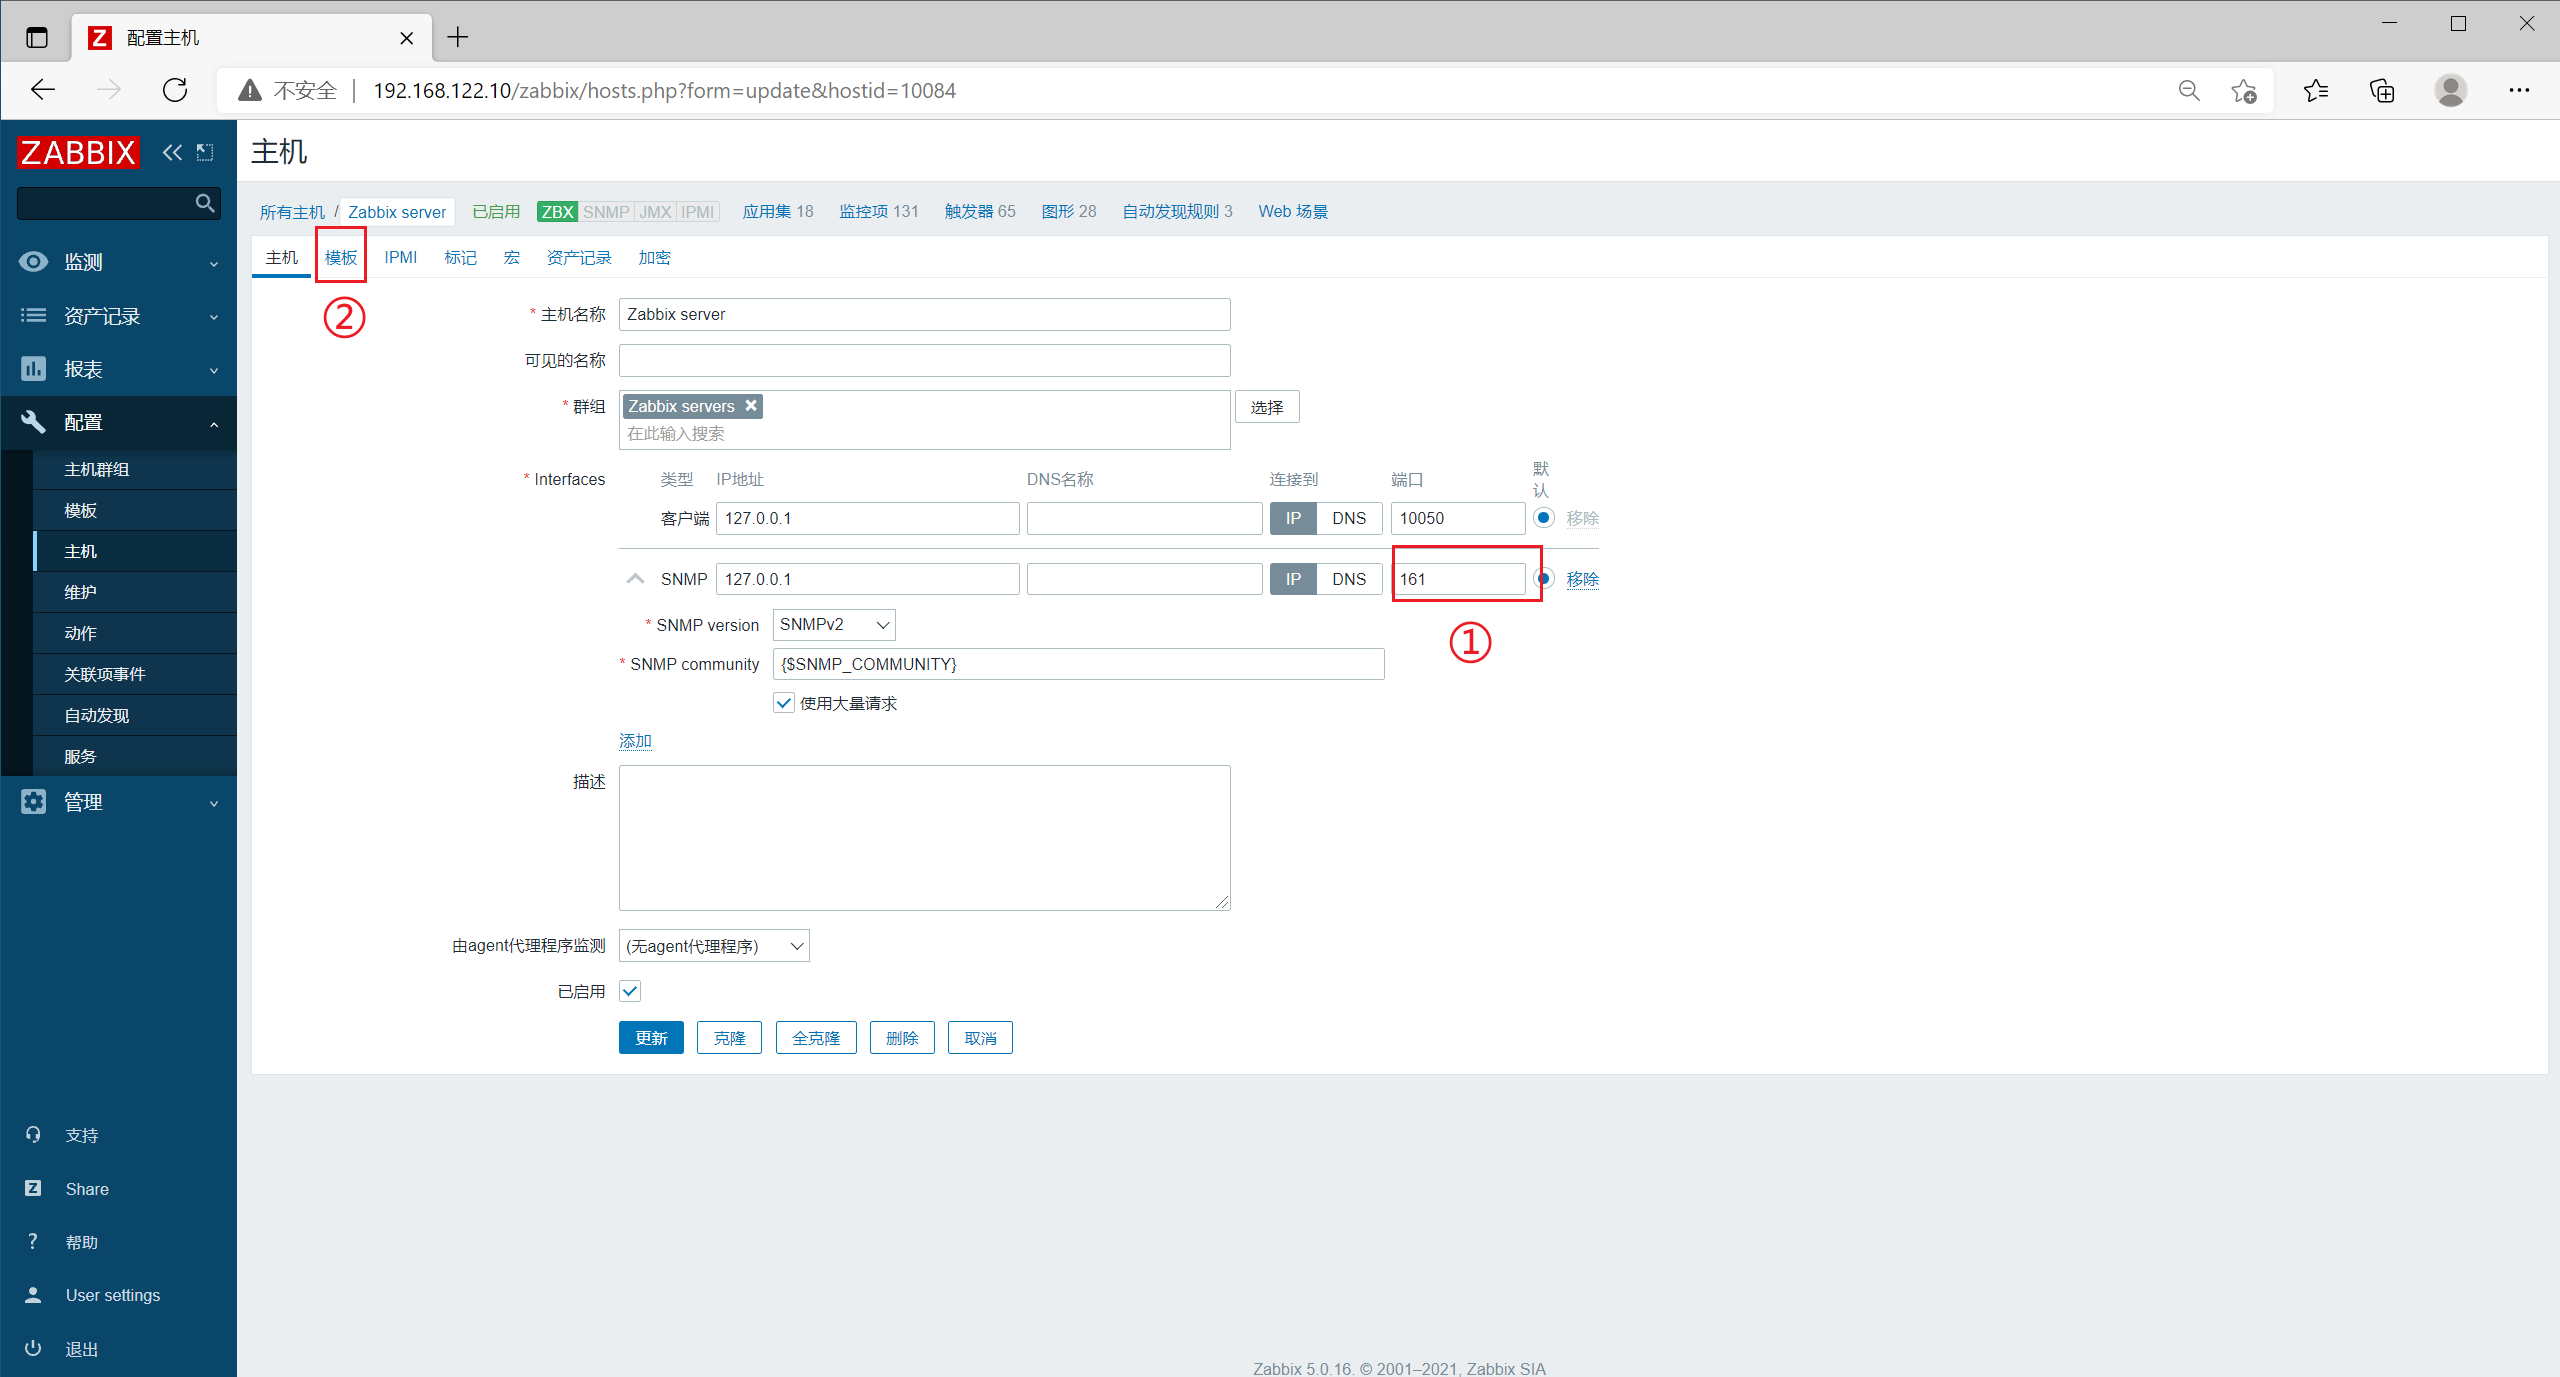Click the browser profile avatar
2560x1377 pixels.
click(2450, 91)
